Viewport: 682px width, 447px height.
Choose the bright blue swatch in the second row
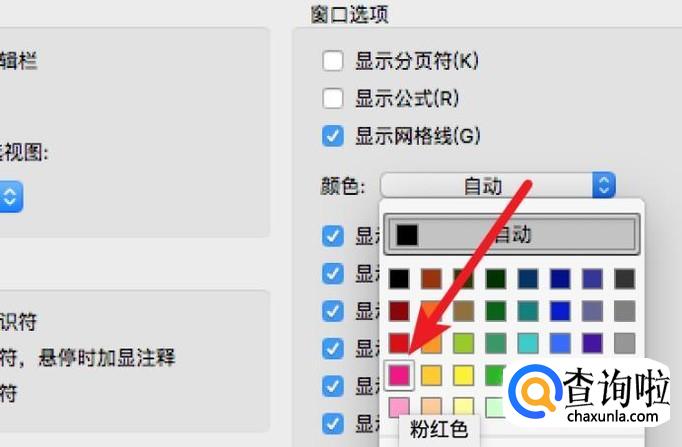click(560, 311)
